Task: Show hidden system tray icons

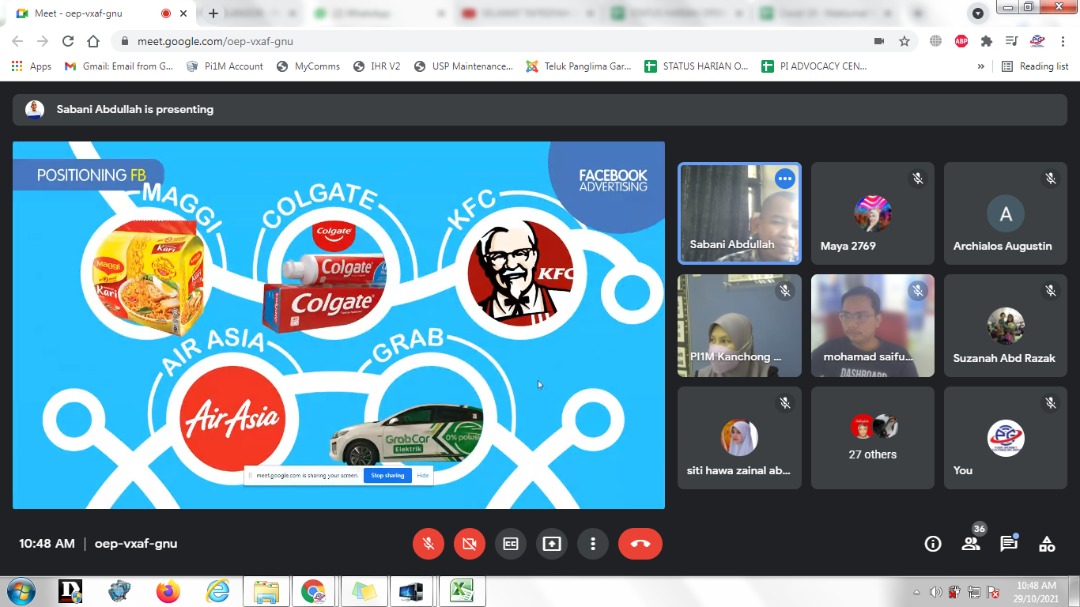Action: (916, 593)
